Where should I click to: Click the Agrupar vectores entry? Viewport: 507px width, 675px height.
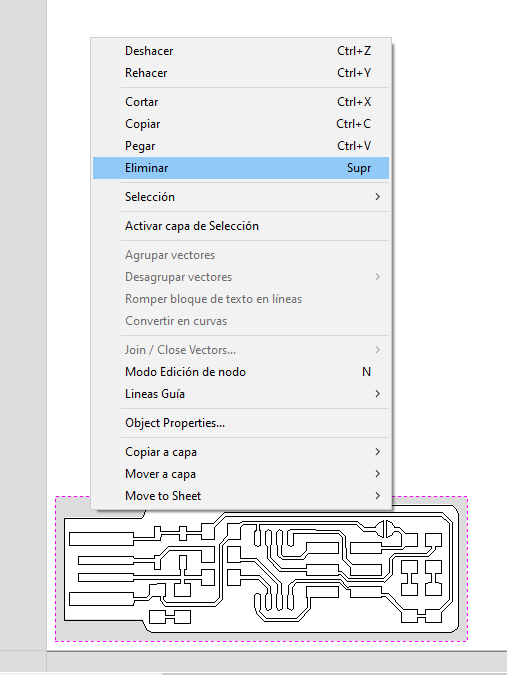[x=241, y=255]
